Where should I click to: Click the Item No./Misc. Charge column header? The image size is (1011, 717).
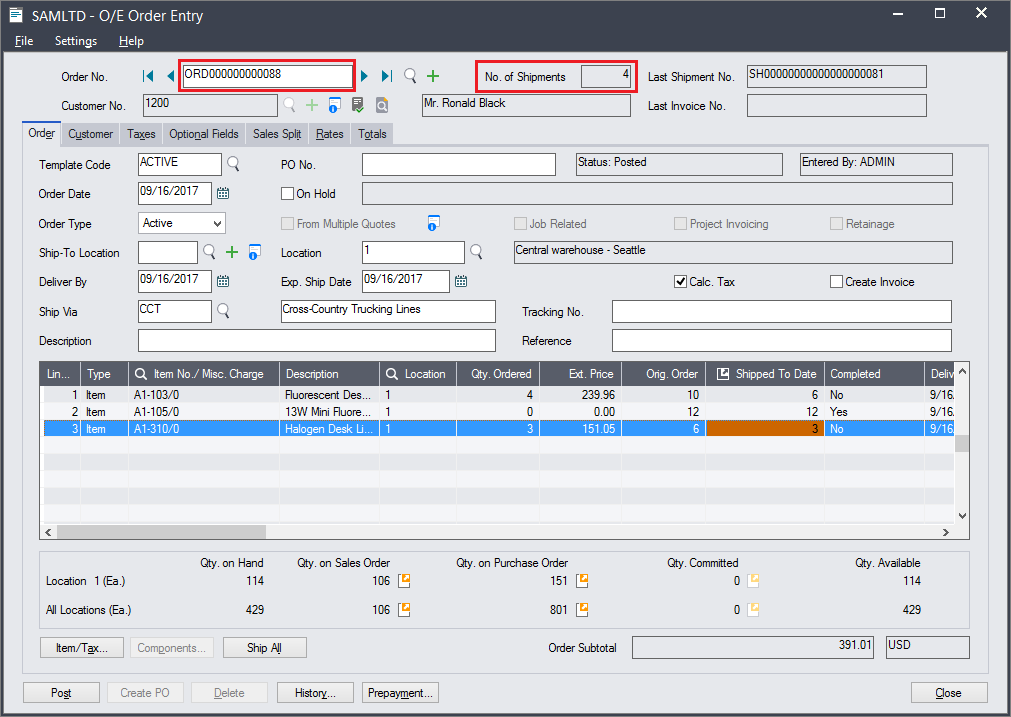[x=204, y=373]
